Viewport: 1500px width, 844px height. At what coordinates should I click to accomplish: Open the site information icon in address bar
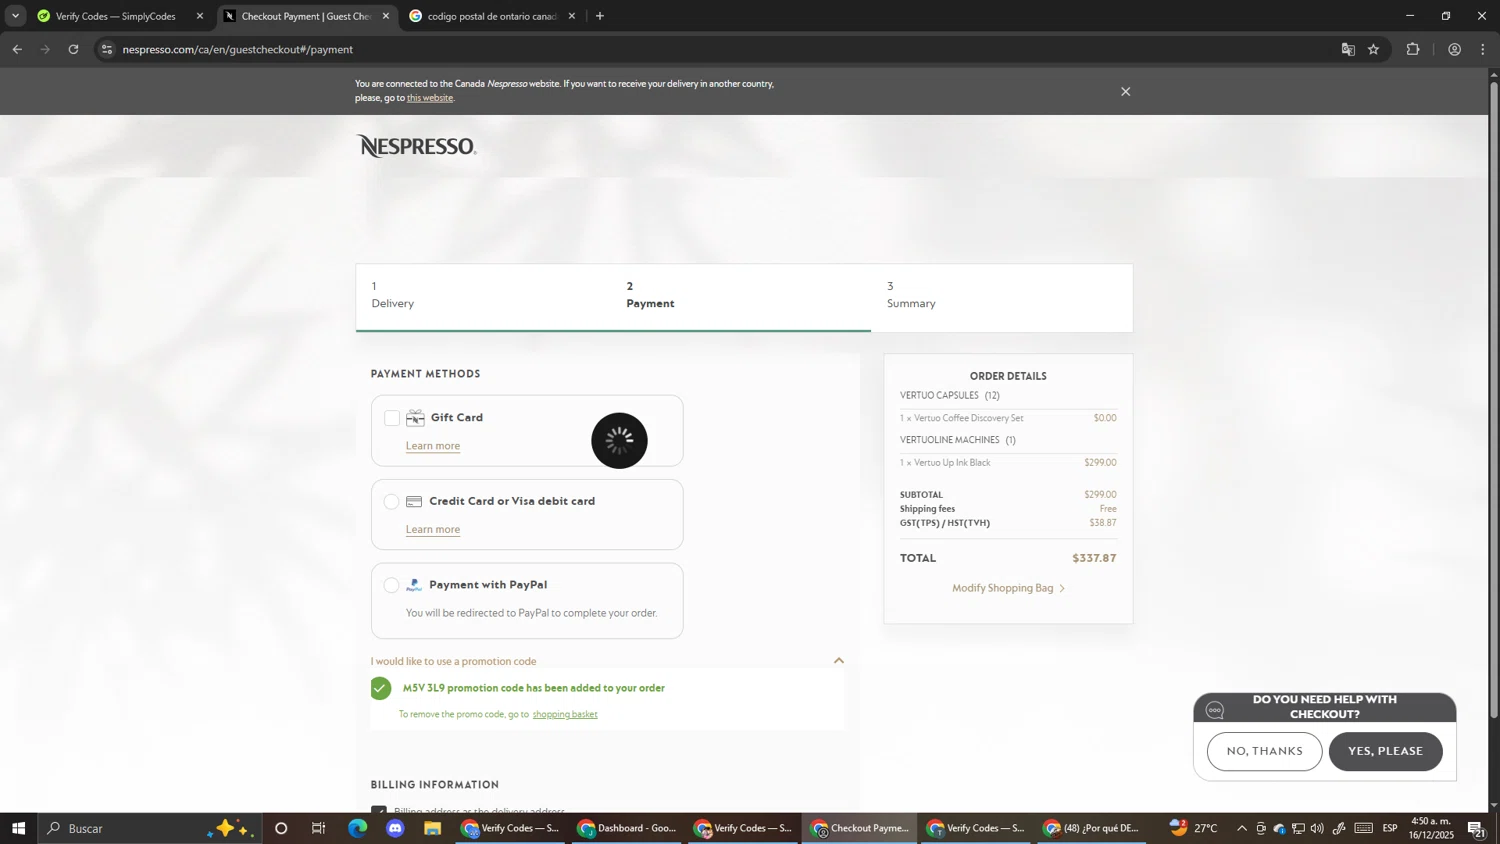[x=107, y=49]
